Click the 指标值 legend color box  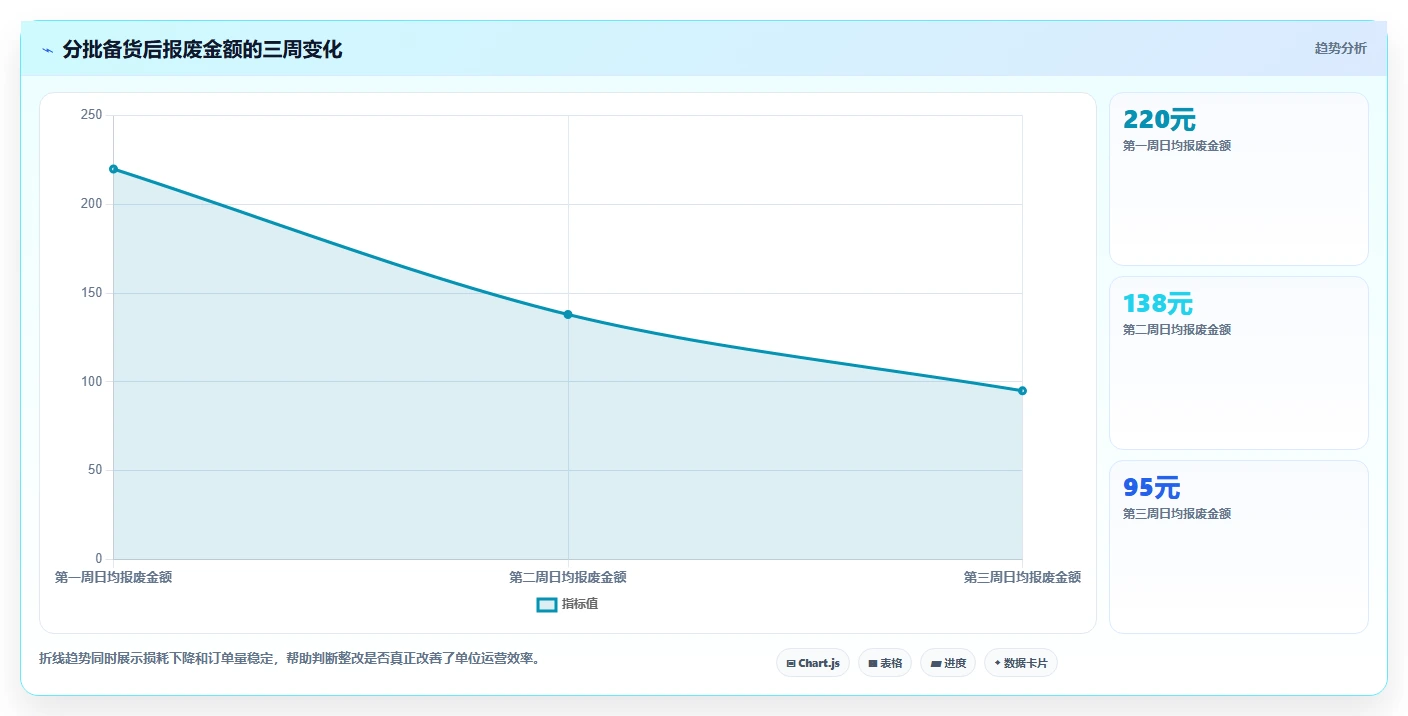pos(547,605)
